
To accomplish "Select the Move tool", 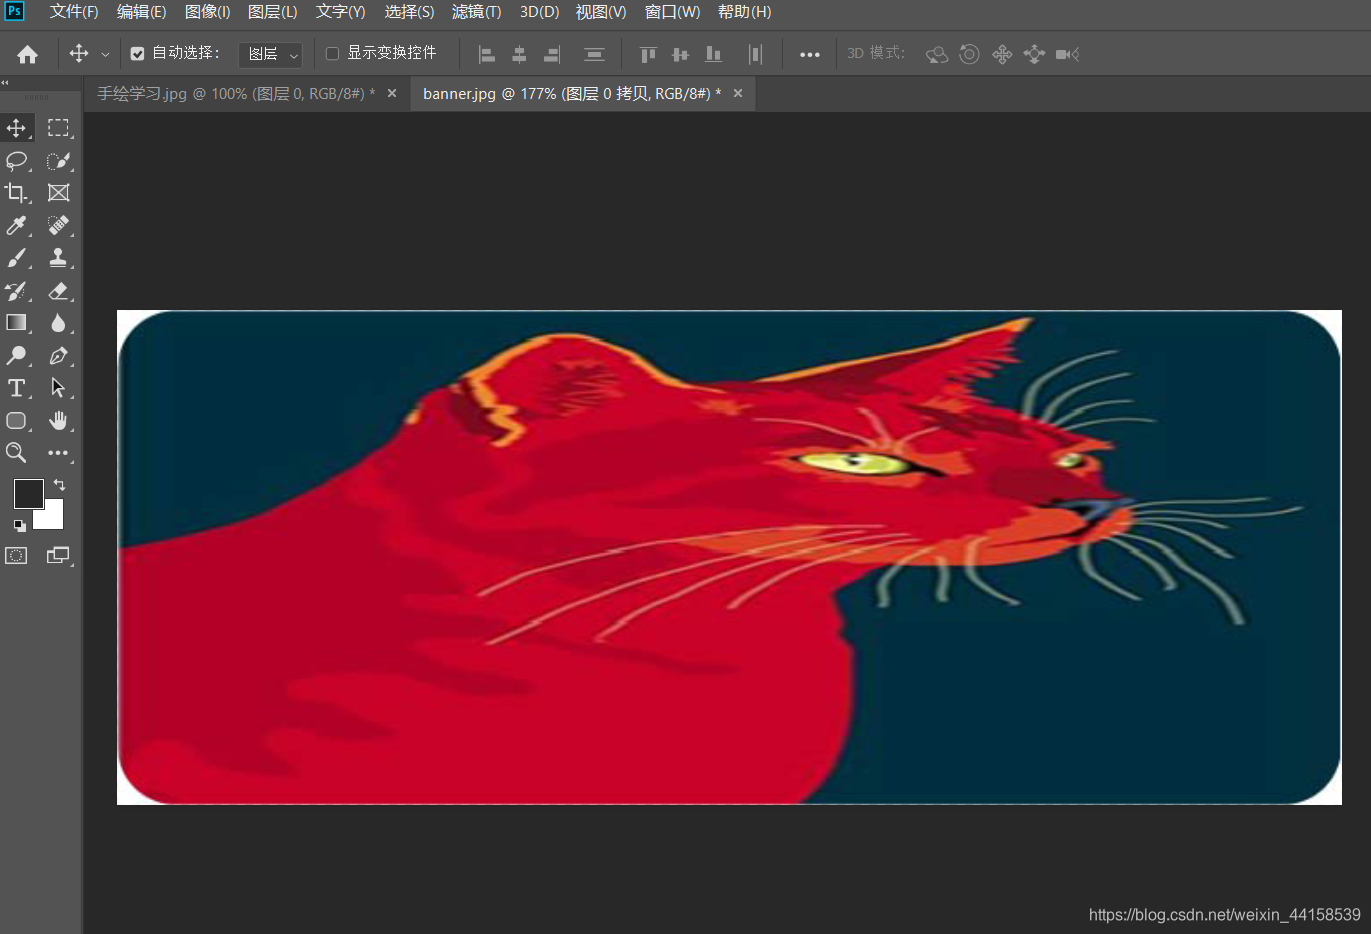I will (x=16, y=127).
